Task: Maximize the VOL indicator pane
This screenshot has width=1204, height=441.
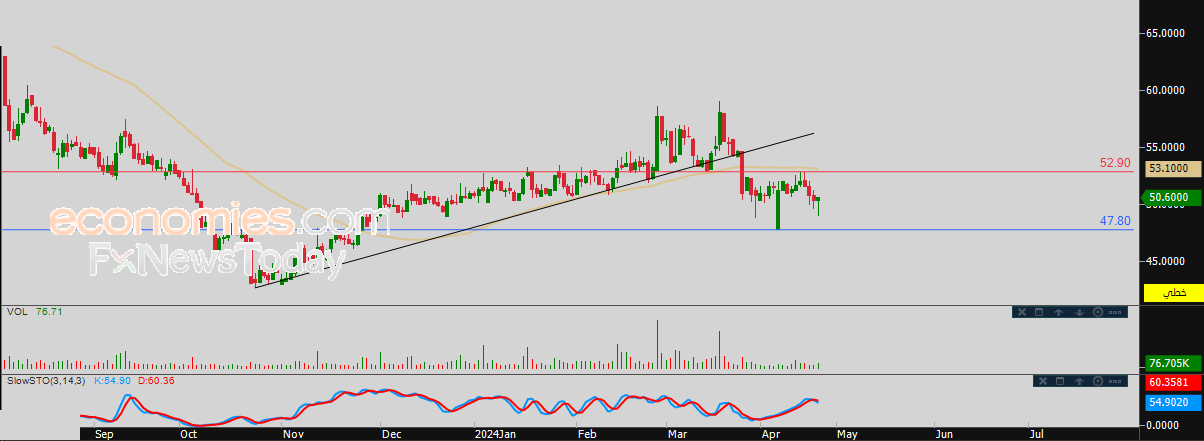Action: [x=1038, y=313]
